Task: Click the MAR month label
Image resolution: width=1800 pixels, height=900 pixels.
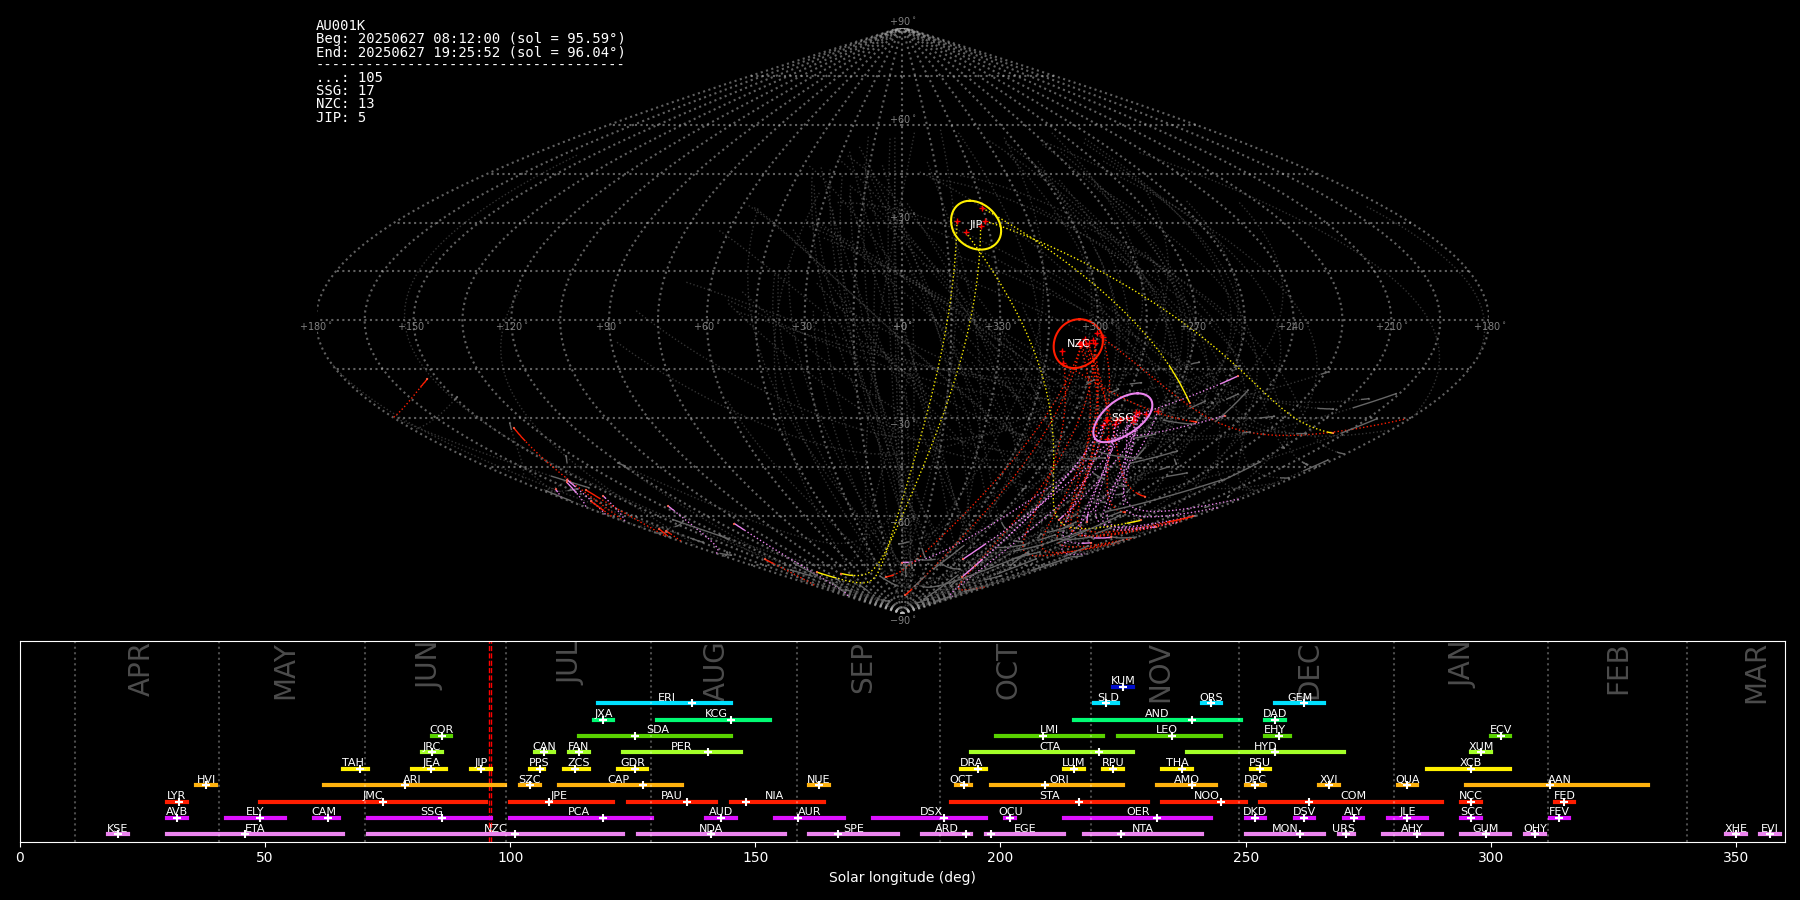Action: (x=1756, y=675)
